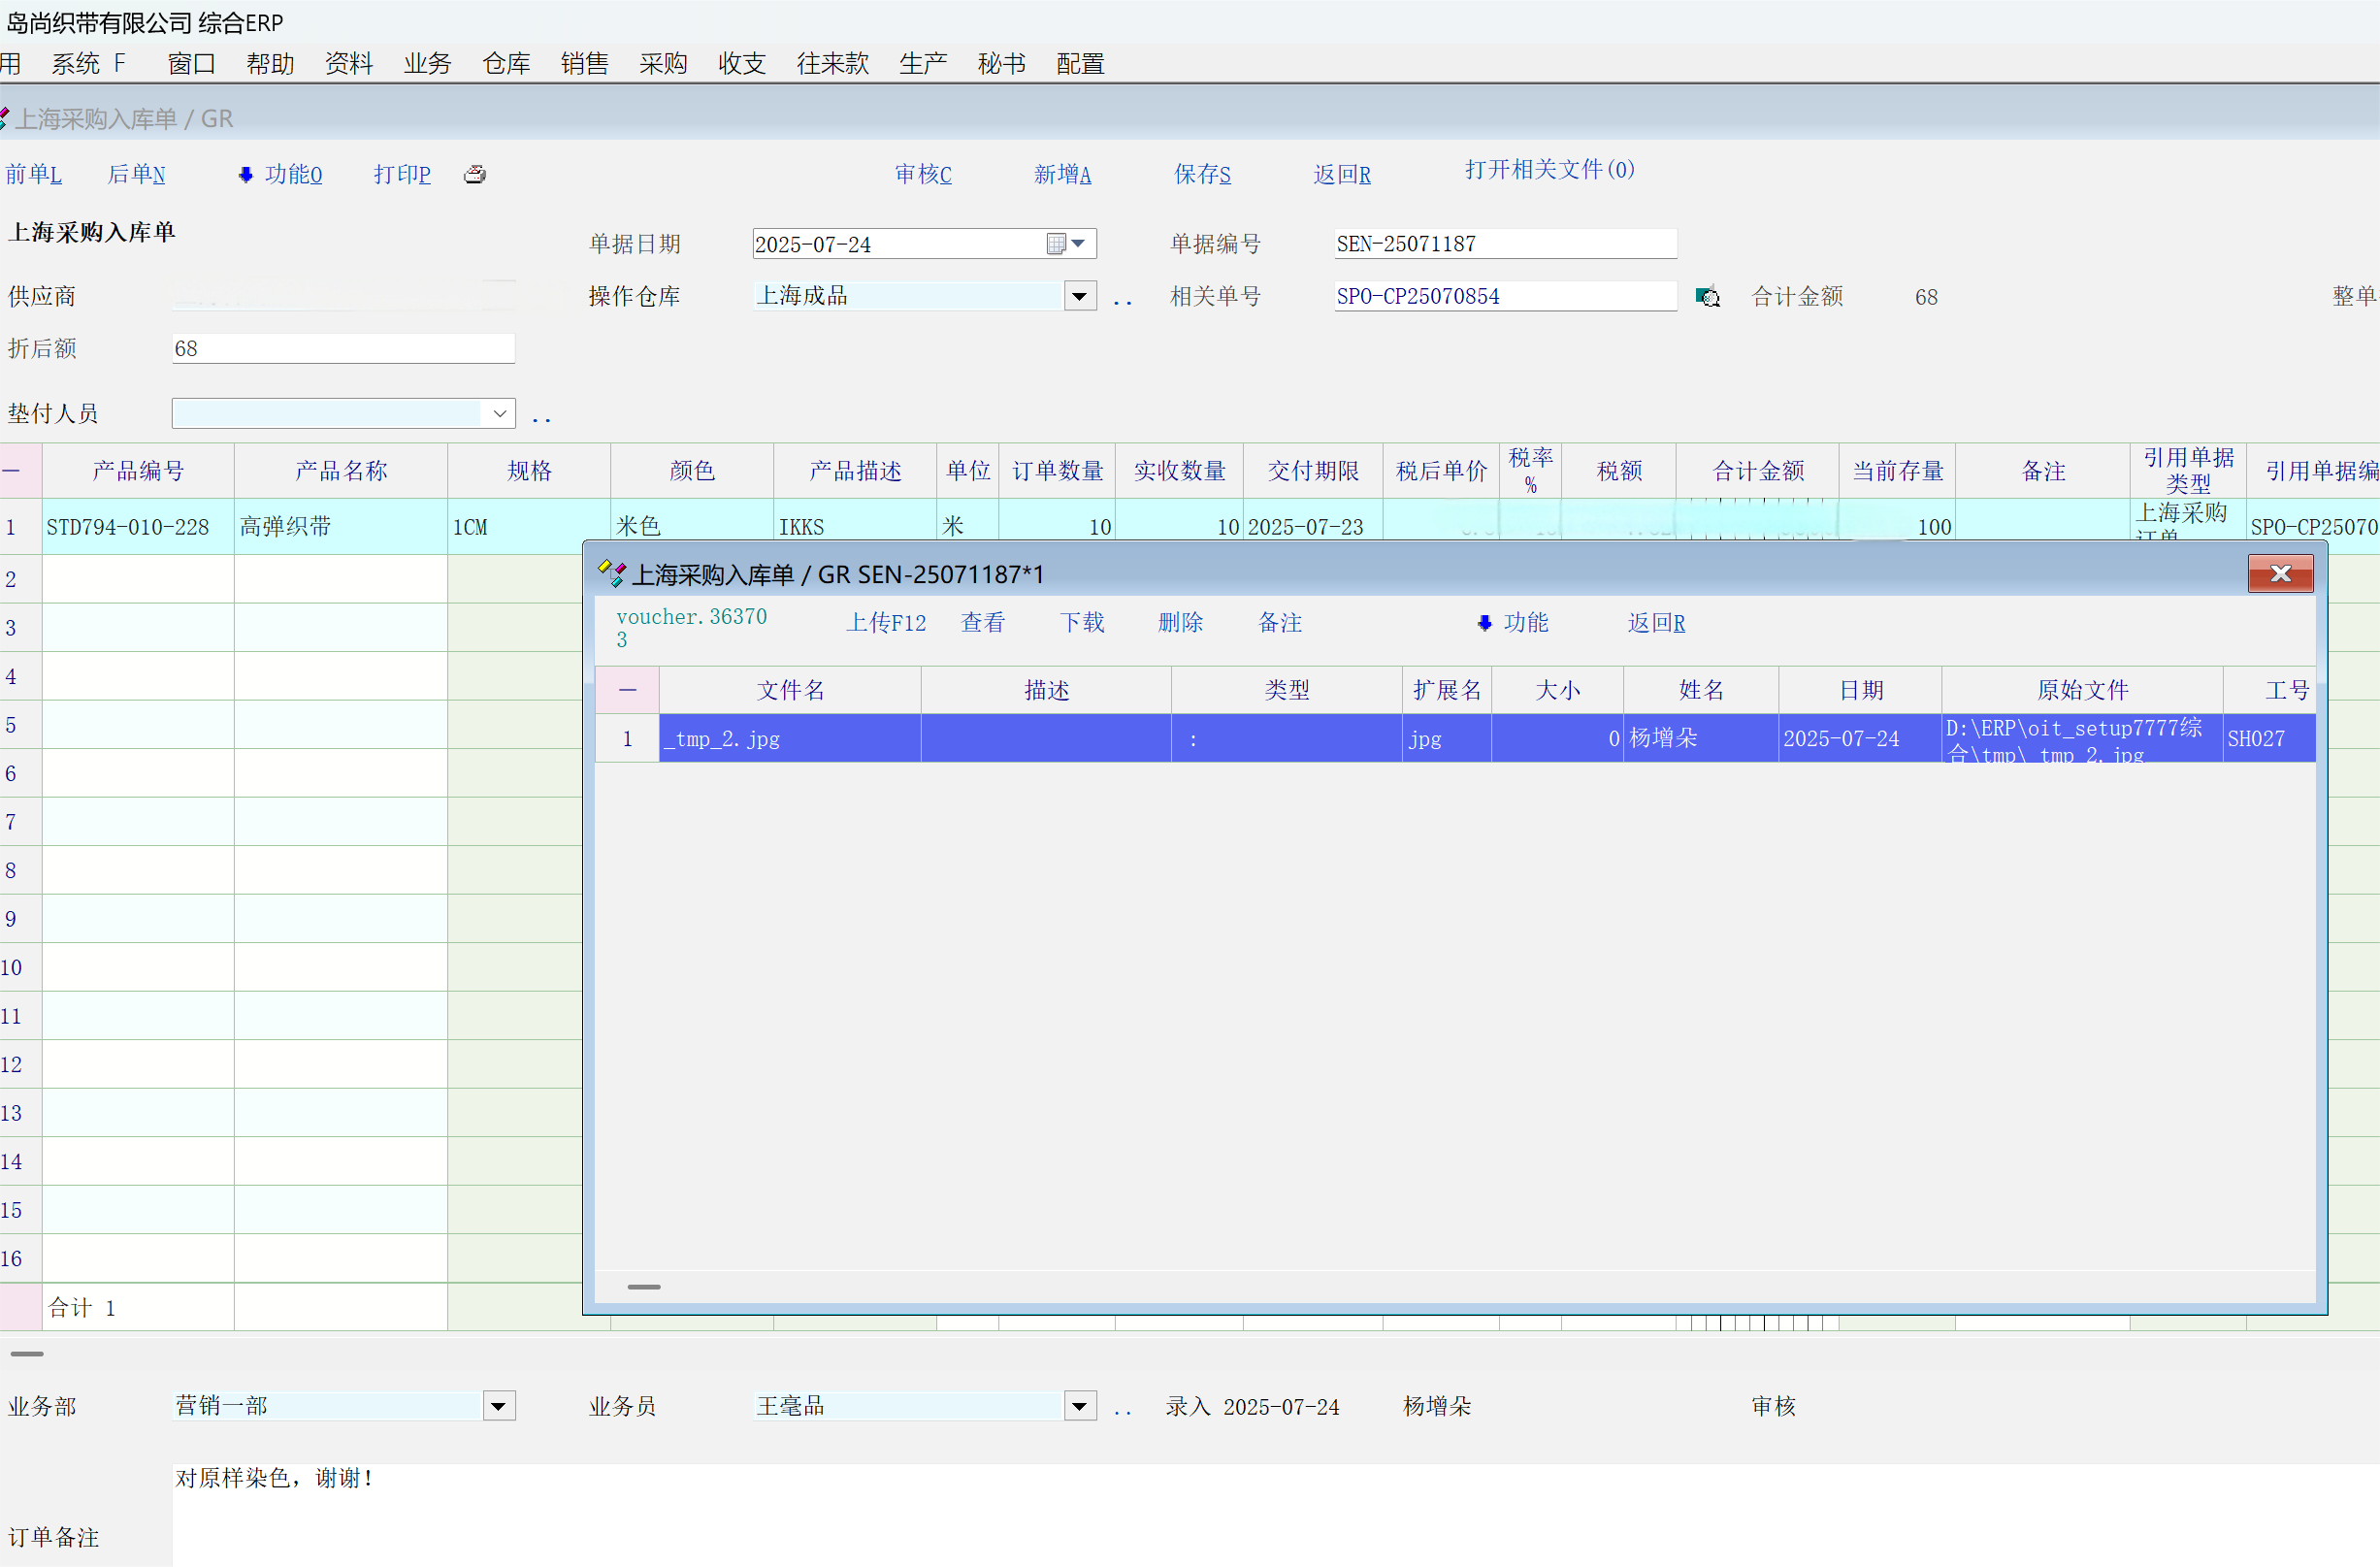Click the 功能 arrow in the attachment dialog
The width and height of the screenshot is (2380, 1567).
click(x=1513, y=623)
